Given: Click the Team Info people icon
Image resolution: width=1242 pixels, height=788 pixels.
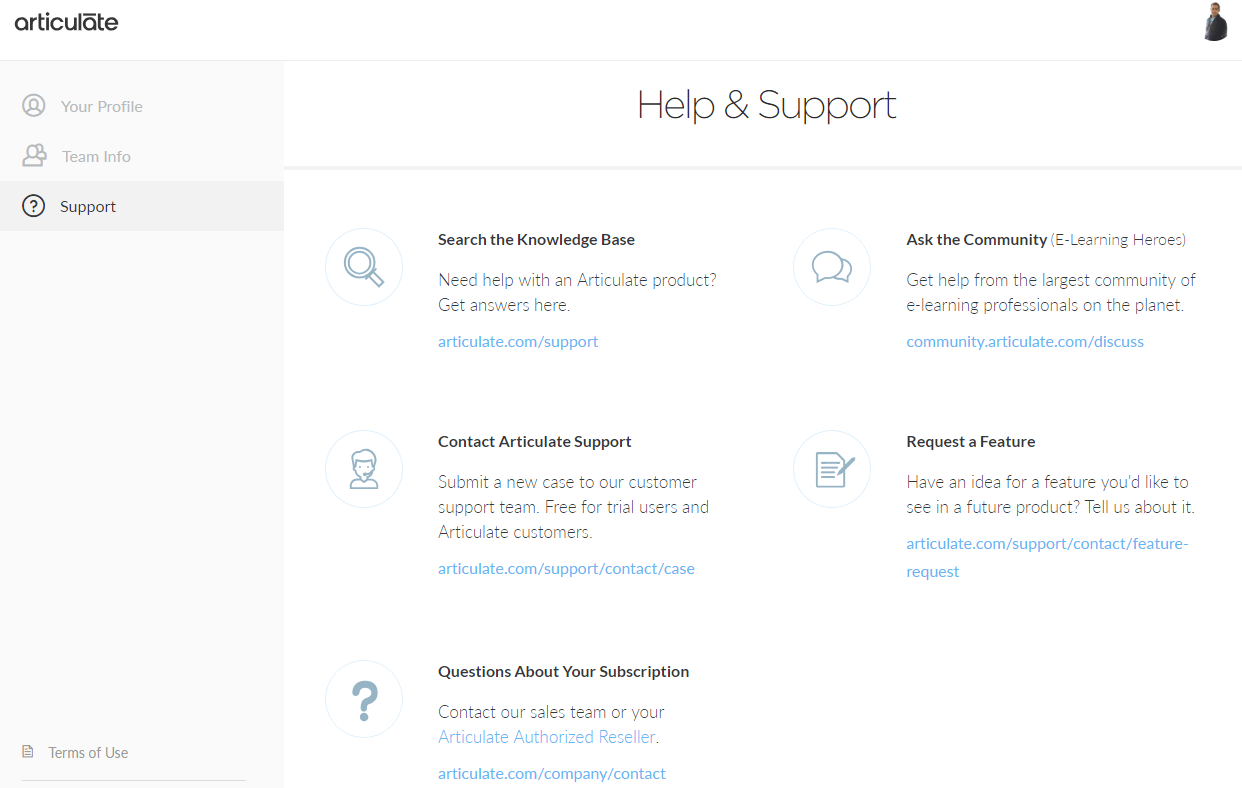Looking at the screenshot, I should pyautogui.click(x=34, y=156).
